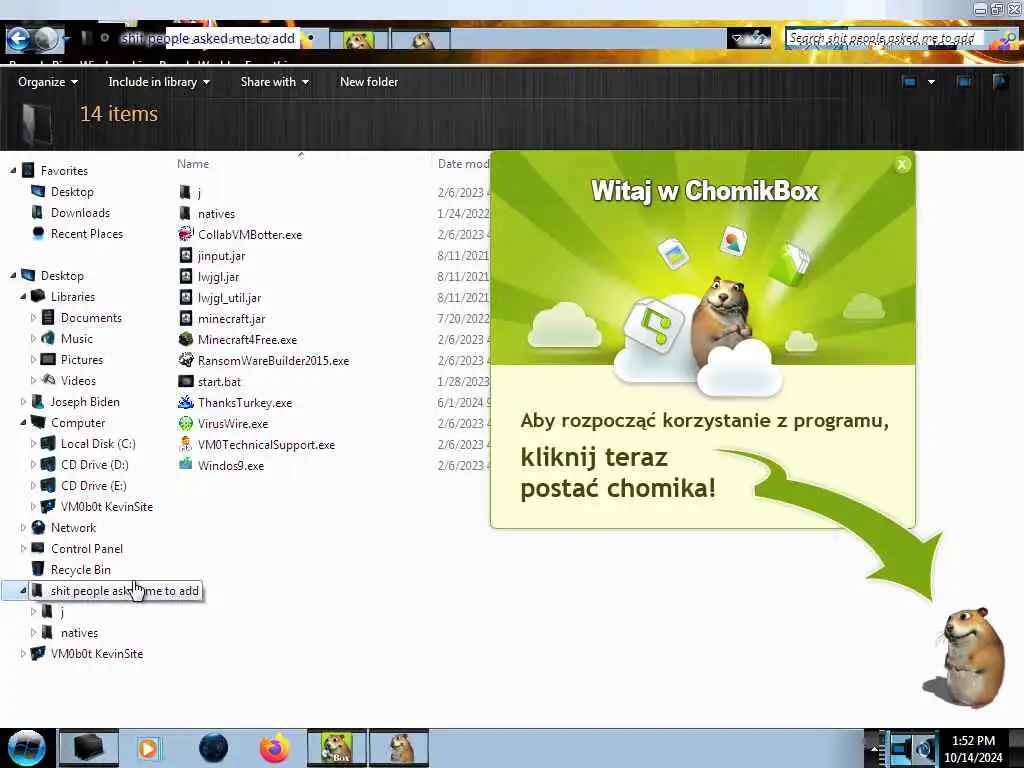Click the minecraft.jar file icon
This screenshot has height=768, width=1024.
185,318
